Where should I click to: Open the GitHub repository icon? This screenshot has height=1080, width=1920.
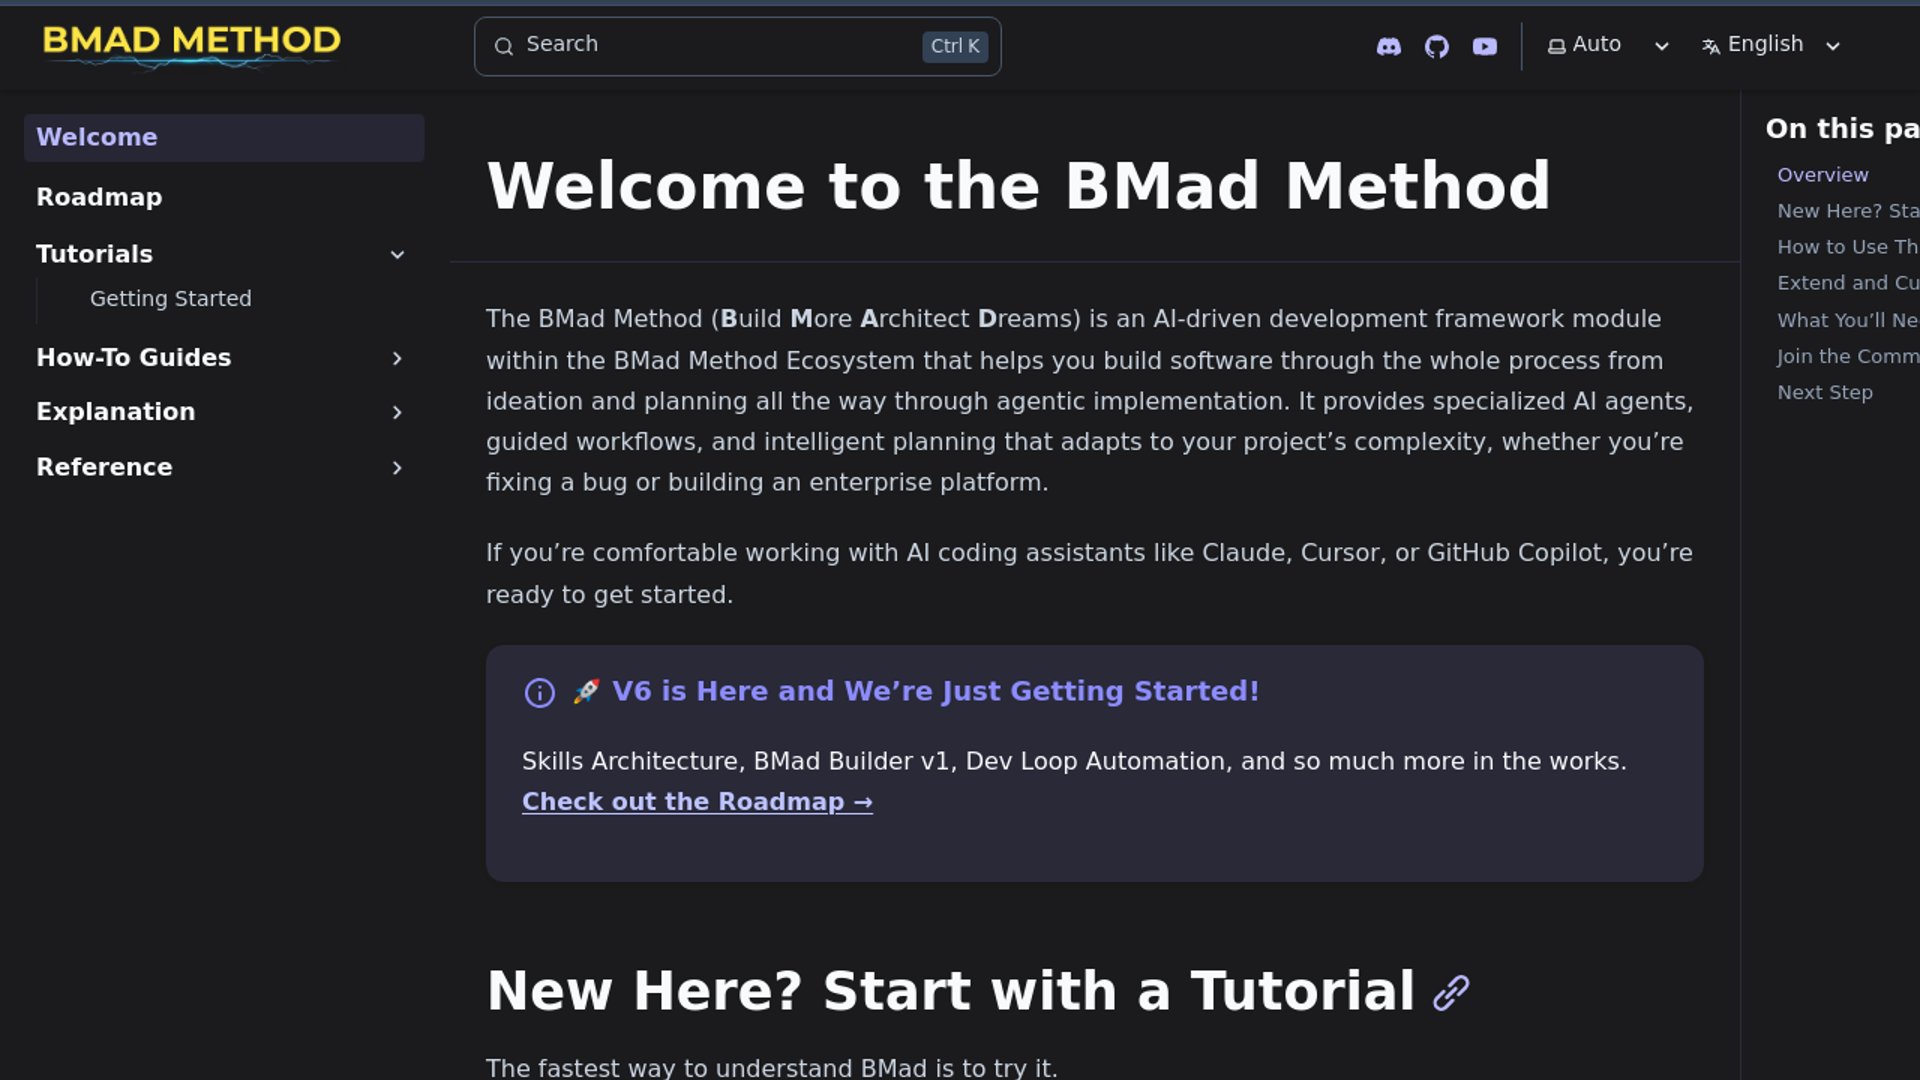click(1436, 47)
